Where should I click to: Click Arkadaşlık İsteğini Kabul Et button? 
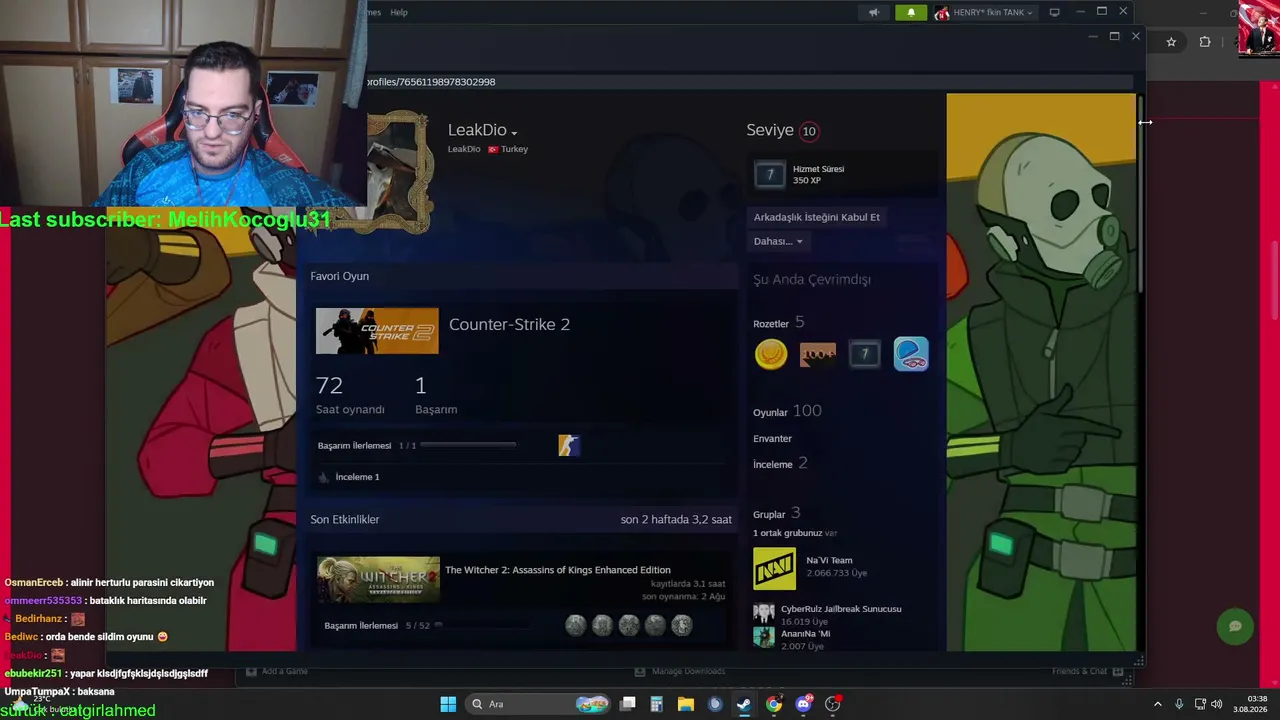point(817,217)
